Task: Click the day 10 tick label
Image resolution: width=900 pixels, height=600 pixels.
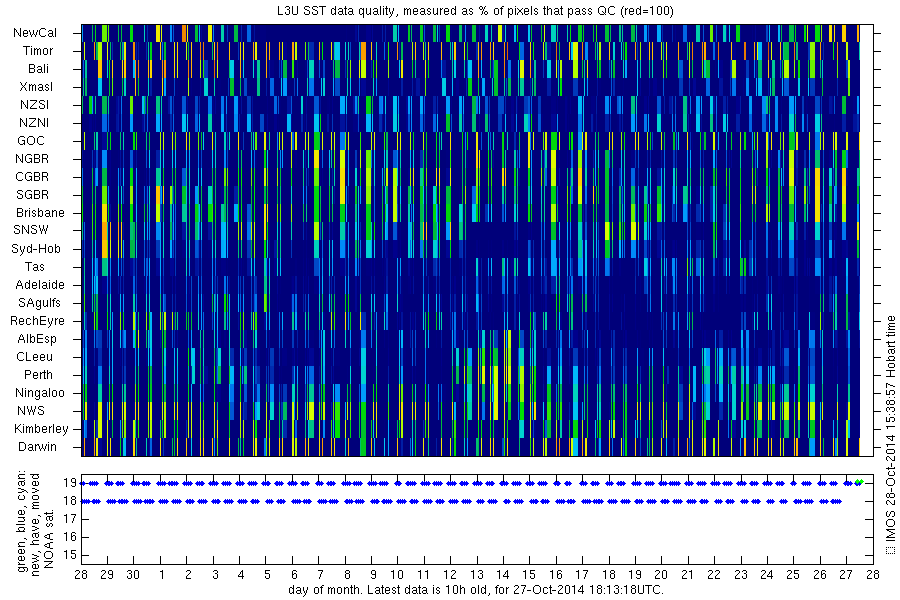Action: pos(397,575)
